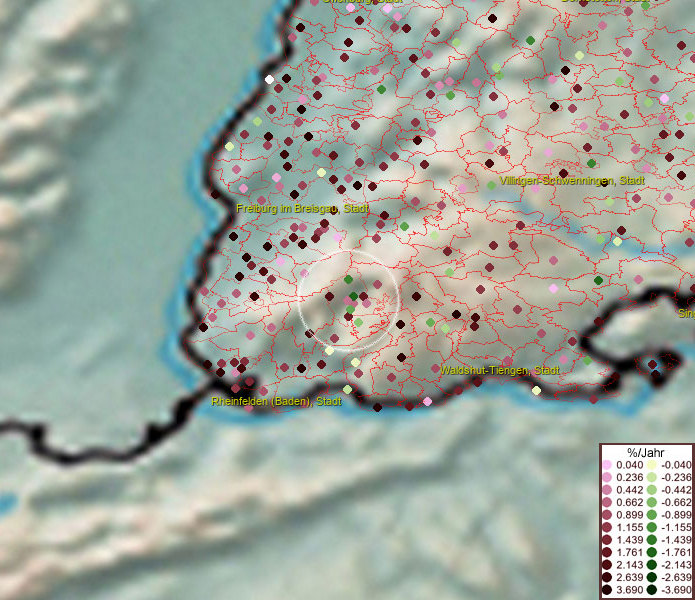
Task: Click the Rheinfelden (Baden), Stadt label
Action: click(276, 401)
